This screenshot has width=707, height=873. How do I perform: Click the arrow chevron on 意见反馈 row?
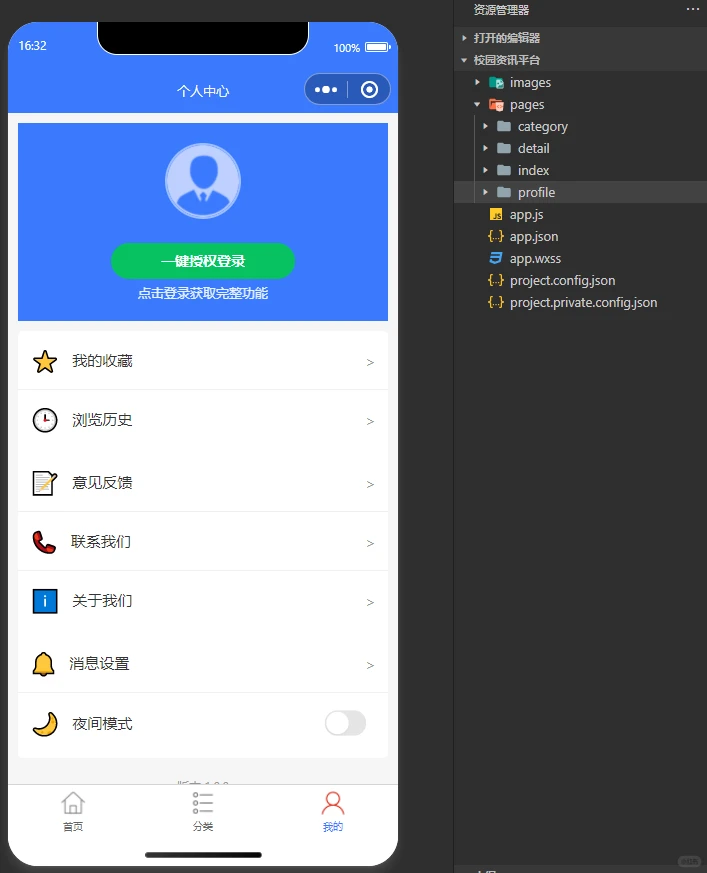pos(370,484)
